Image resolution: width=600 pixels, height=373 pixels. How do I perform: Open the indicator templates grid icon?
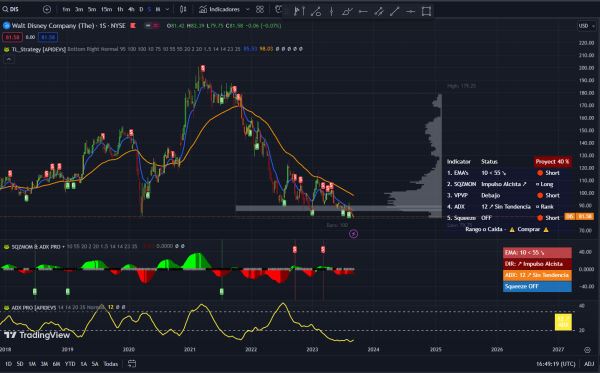260,9
